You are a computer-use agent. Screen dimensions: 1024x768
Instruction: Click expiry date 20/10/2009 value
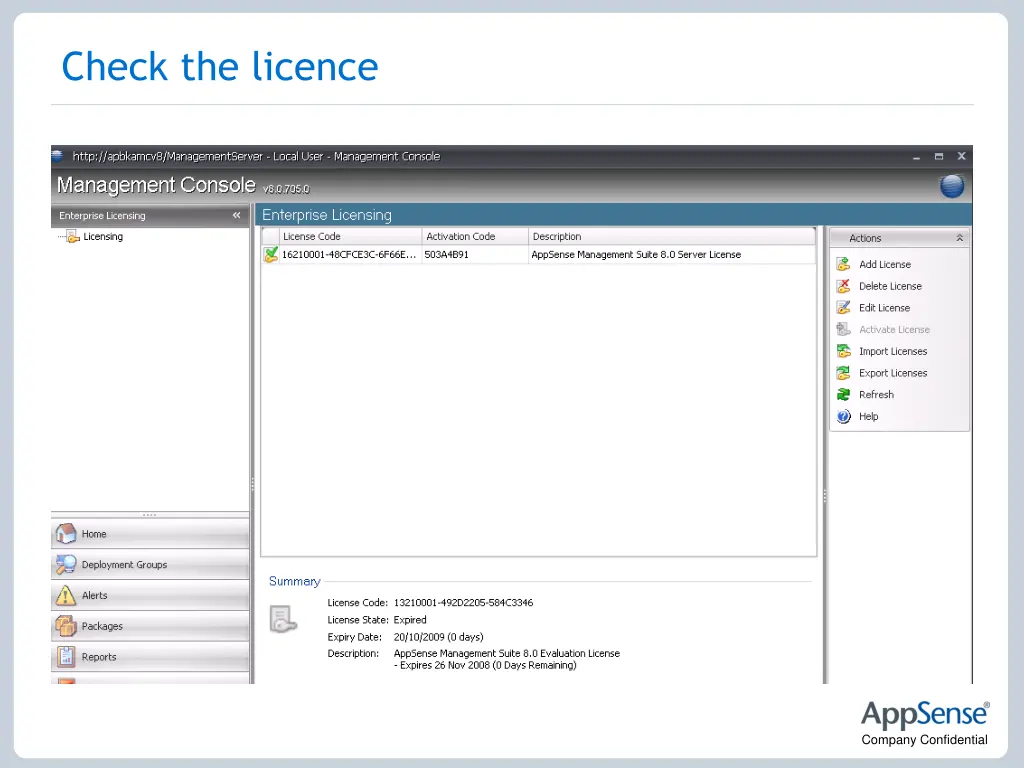pyautogui.click(x=438, y=637)
